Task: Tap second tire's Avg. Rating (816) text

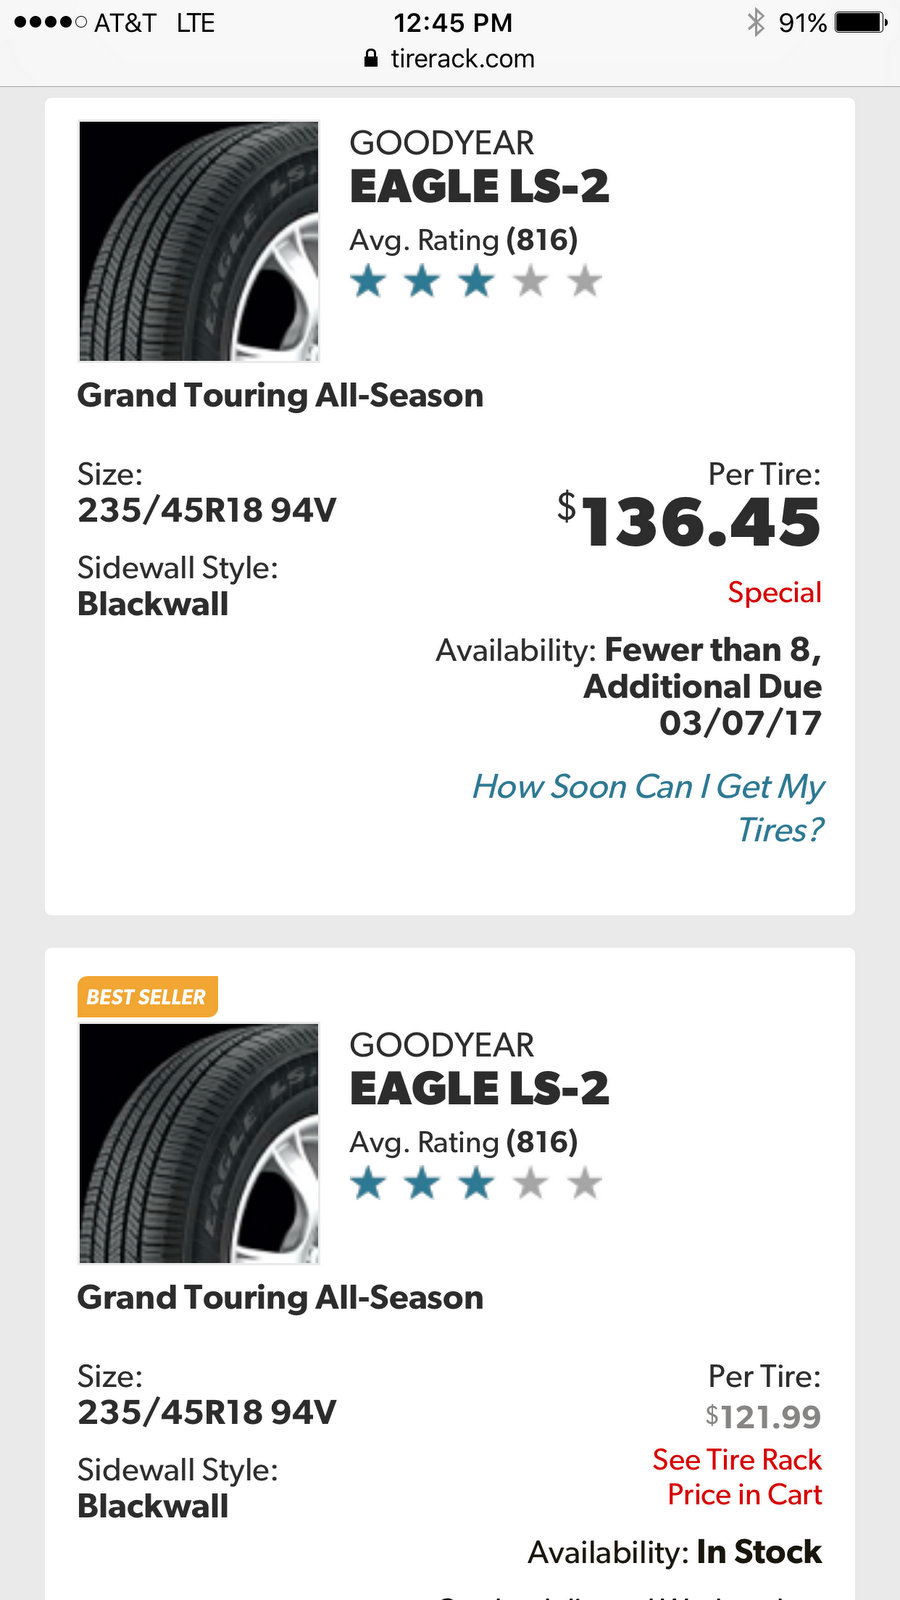Action: pos(463,1142)
